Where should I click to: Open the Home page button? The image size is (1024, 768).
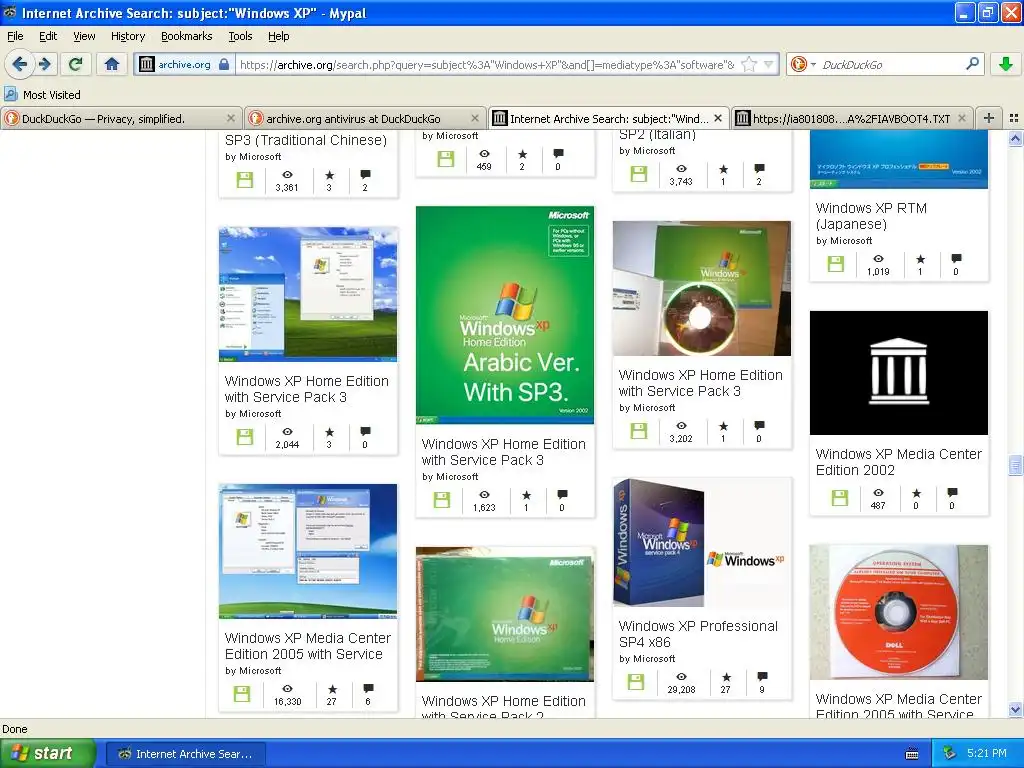[x=112, y=64]
